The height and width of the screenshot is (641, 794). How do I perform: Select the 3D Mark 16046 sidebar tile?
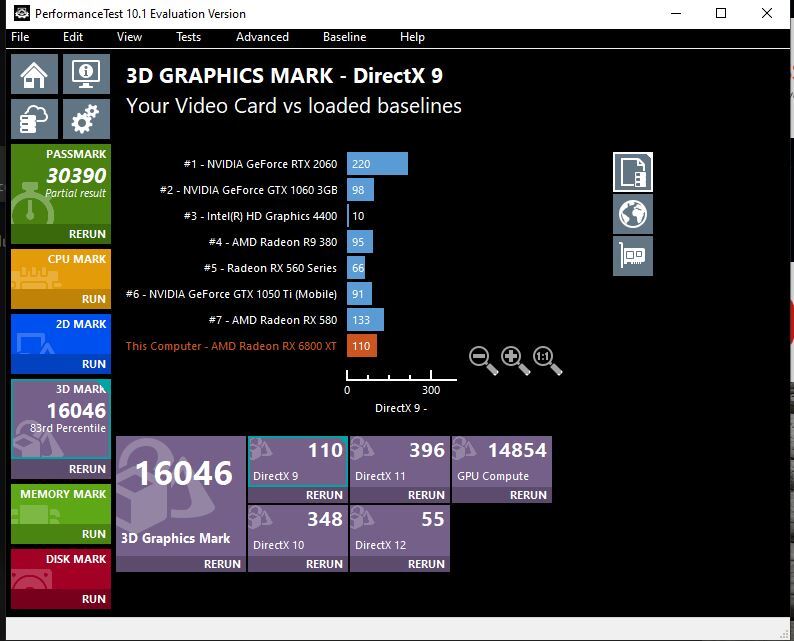[61, 419]
